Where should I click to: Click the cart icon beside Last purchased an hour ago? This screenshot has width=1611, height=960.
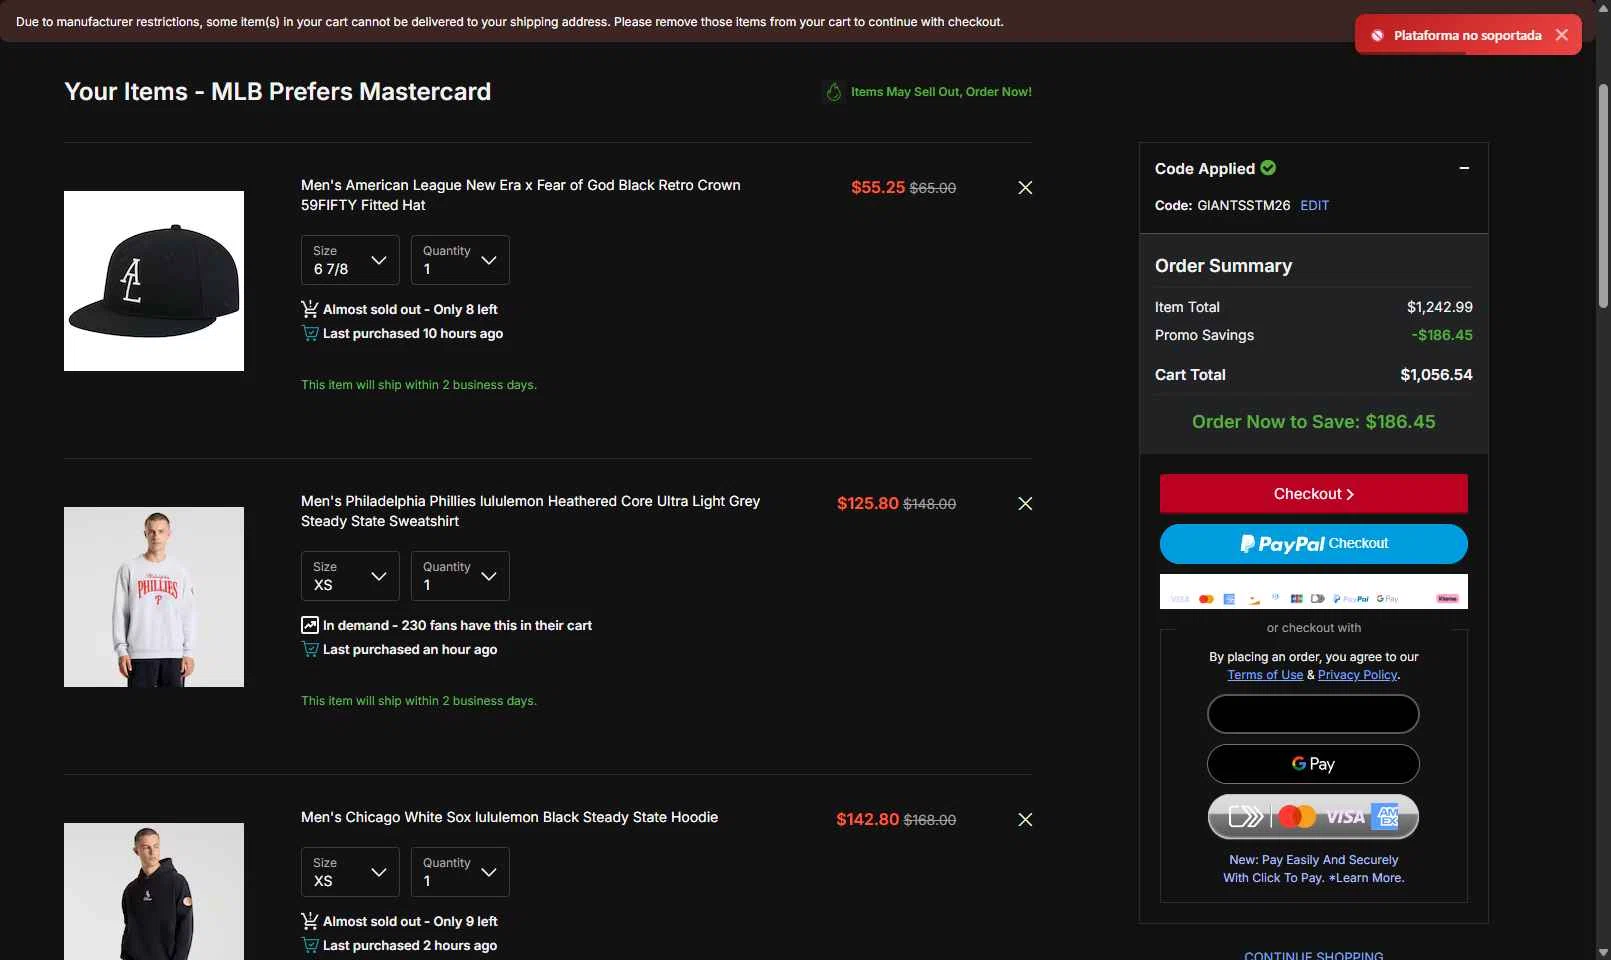[310, 649]
